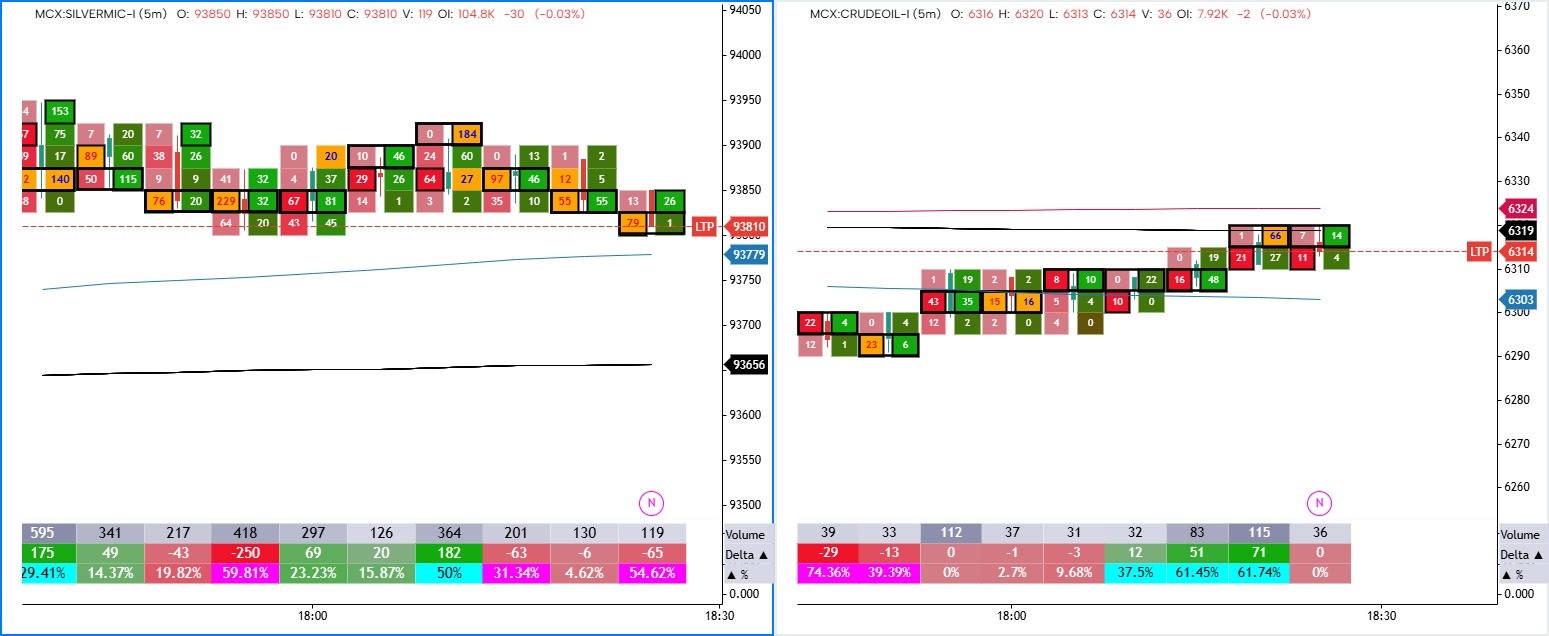Image resolution: width=1549 pixels, height=636 pixels.
Task: Toggle the Volume row label on SILVERMIC pane
Action: click(x=744, y=533)
